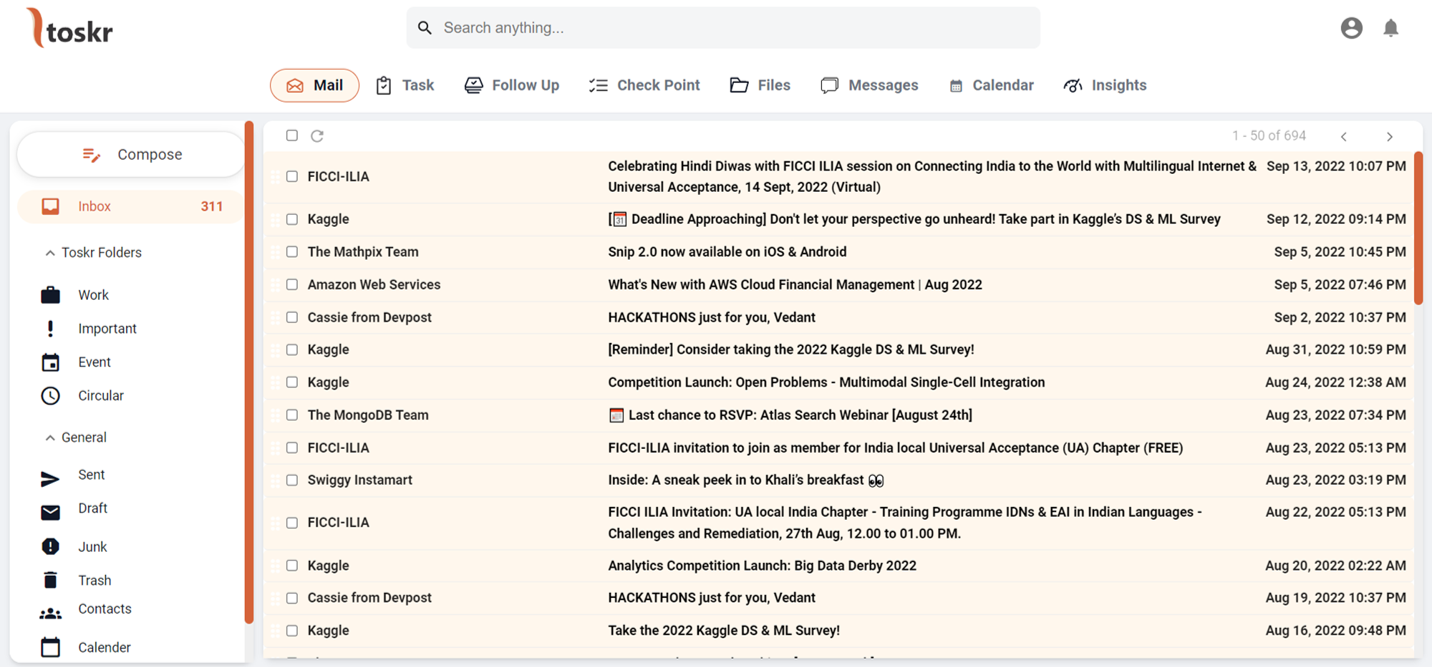The height and width of the screenshot is (667, 1432).
Task: Open the user account profile icon
Action: click(x=1351, y=28)
